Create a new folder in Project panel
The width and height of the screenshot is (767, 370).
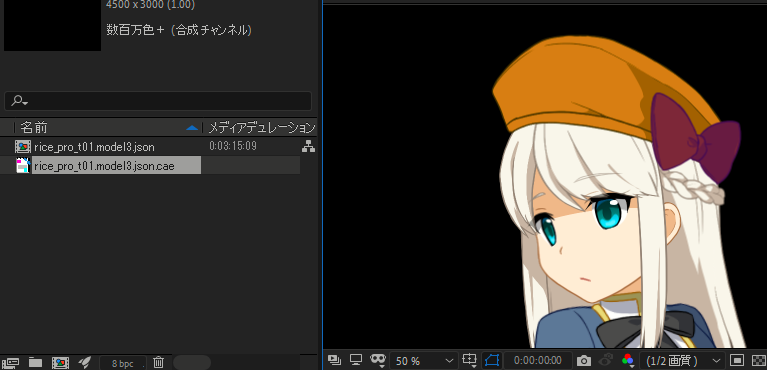(35, 363)
